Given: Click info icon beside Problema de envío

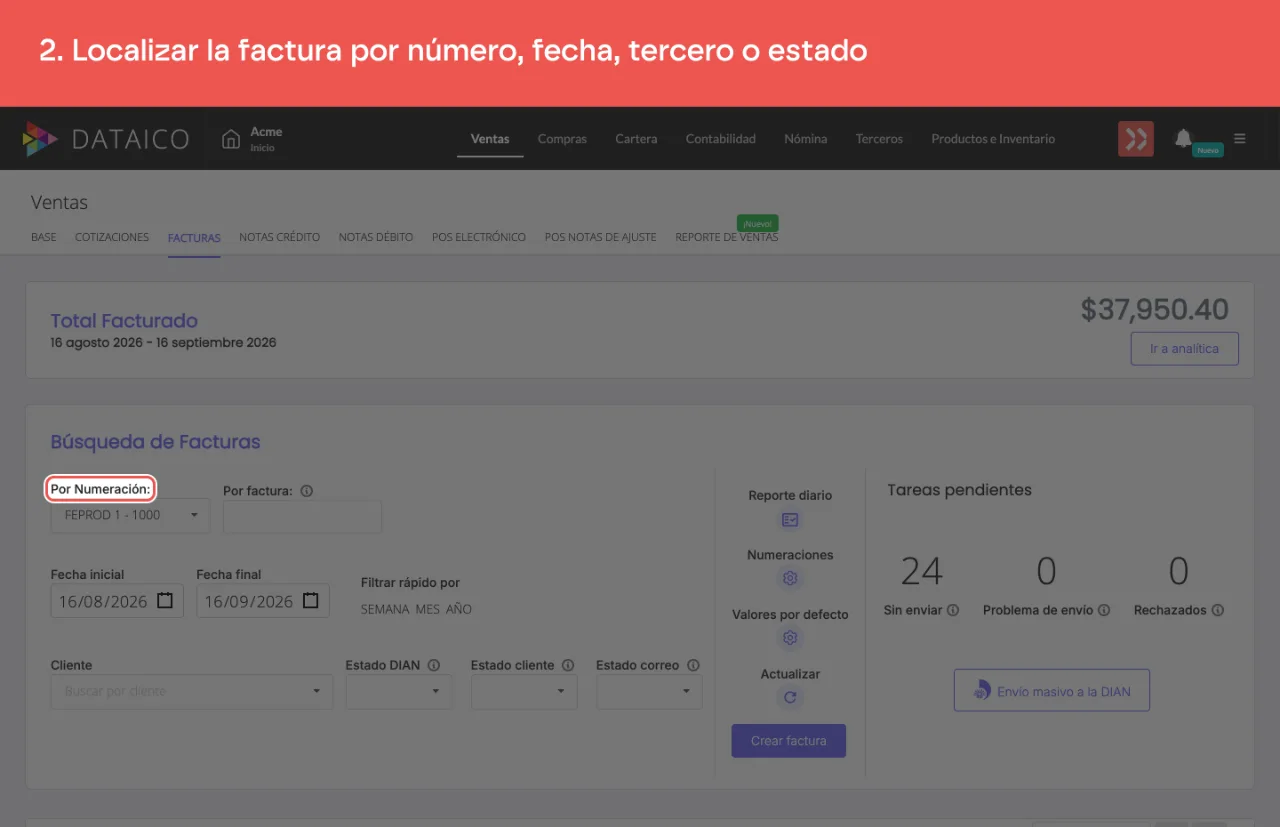Looking at the screenshot, I should 1104,610.
